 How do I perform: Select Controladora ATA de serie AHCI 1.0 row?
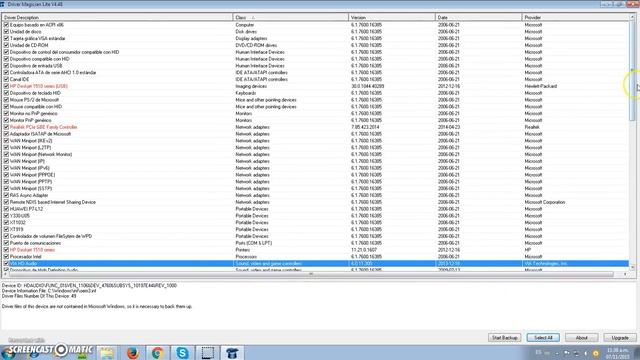(x=316, y=73)
